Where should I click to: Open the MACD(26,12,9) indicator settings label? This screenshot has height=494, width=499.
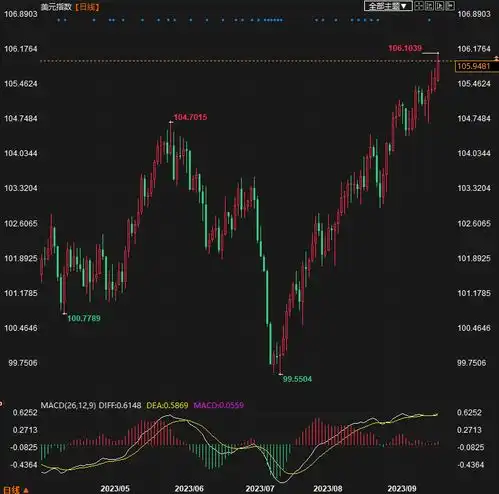(68, 405)
